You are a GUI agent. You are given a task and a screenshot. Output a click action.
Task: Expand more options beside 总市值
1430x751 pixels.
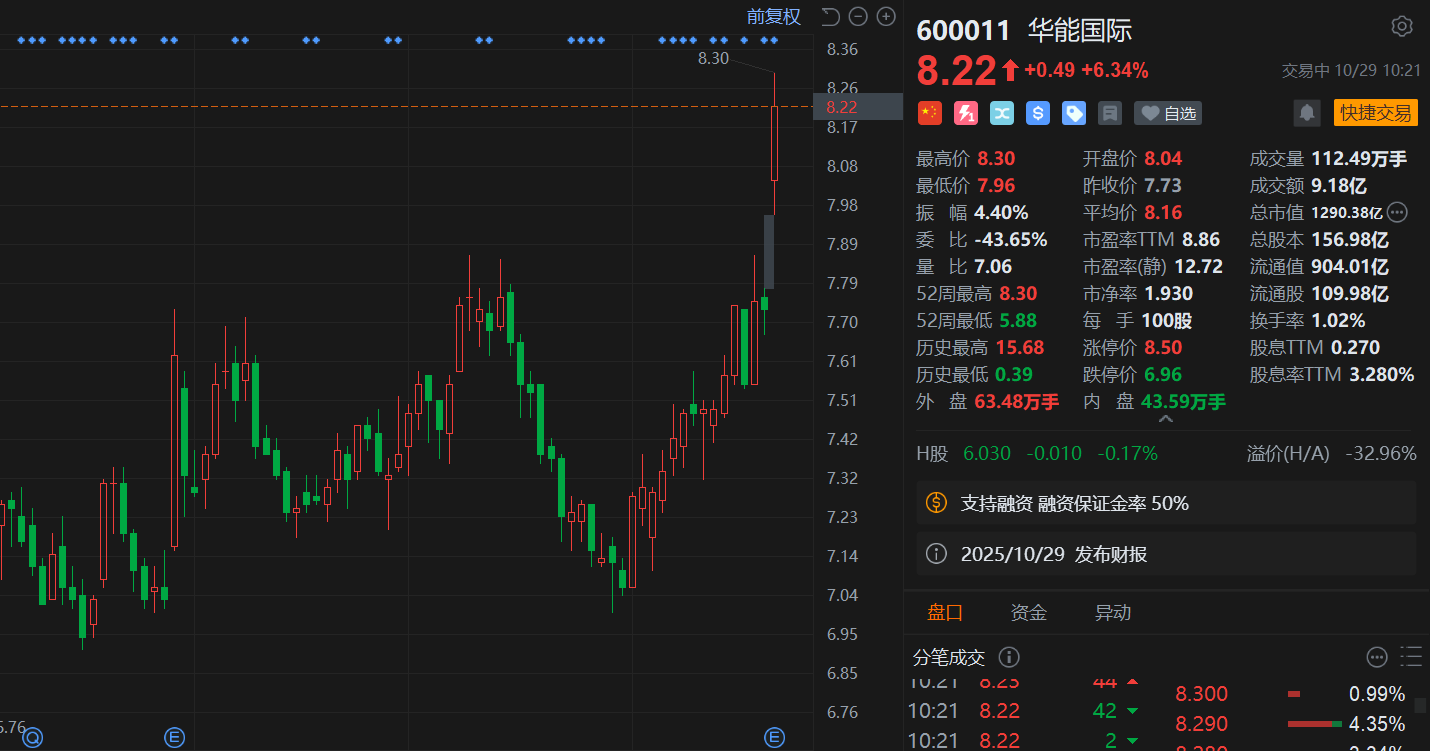pyautogui.click(x=1398, y=212)
